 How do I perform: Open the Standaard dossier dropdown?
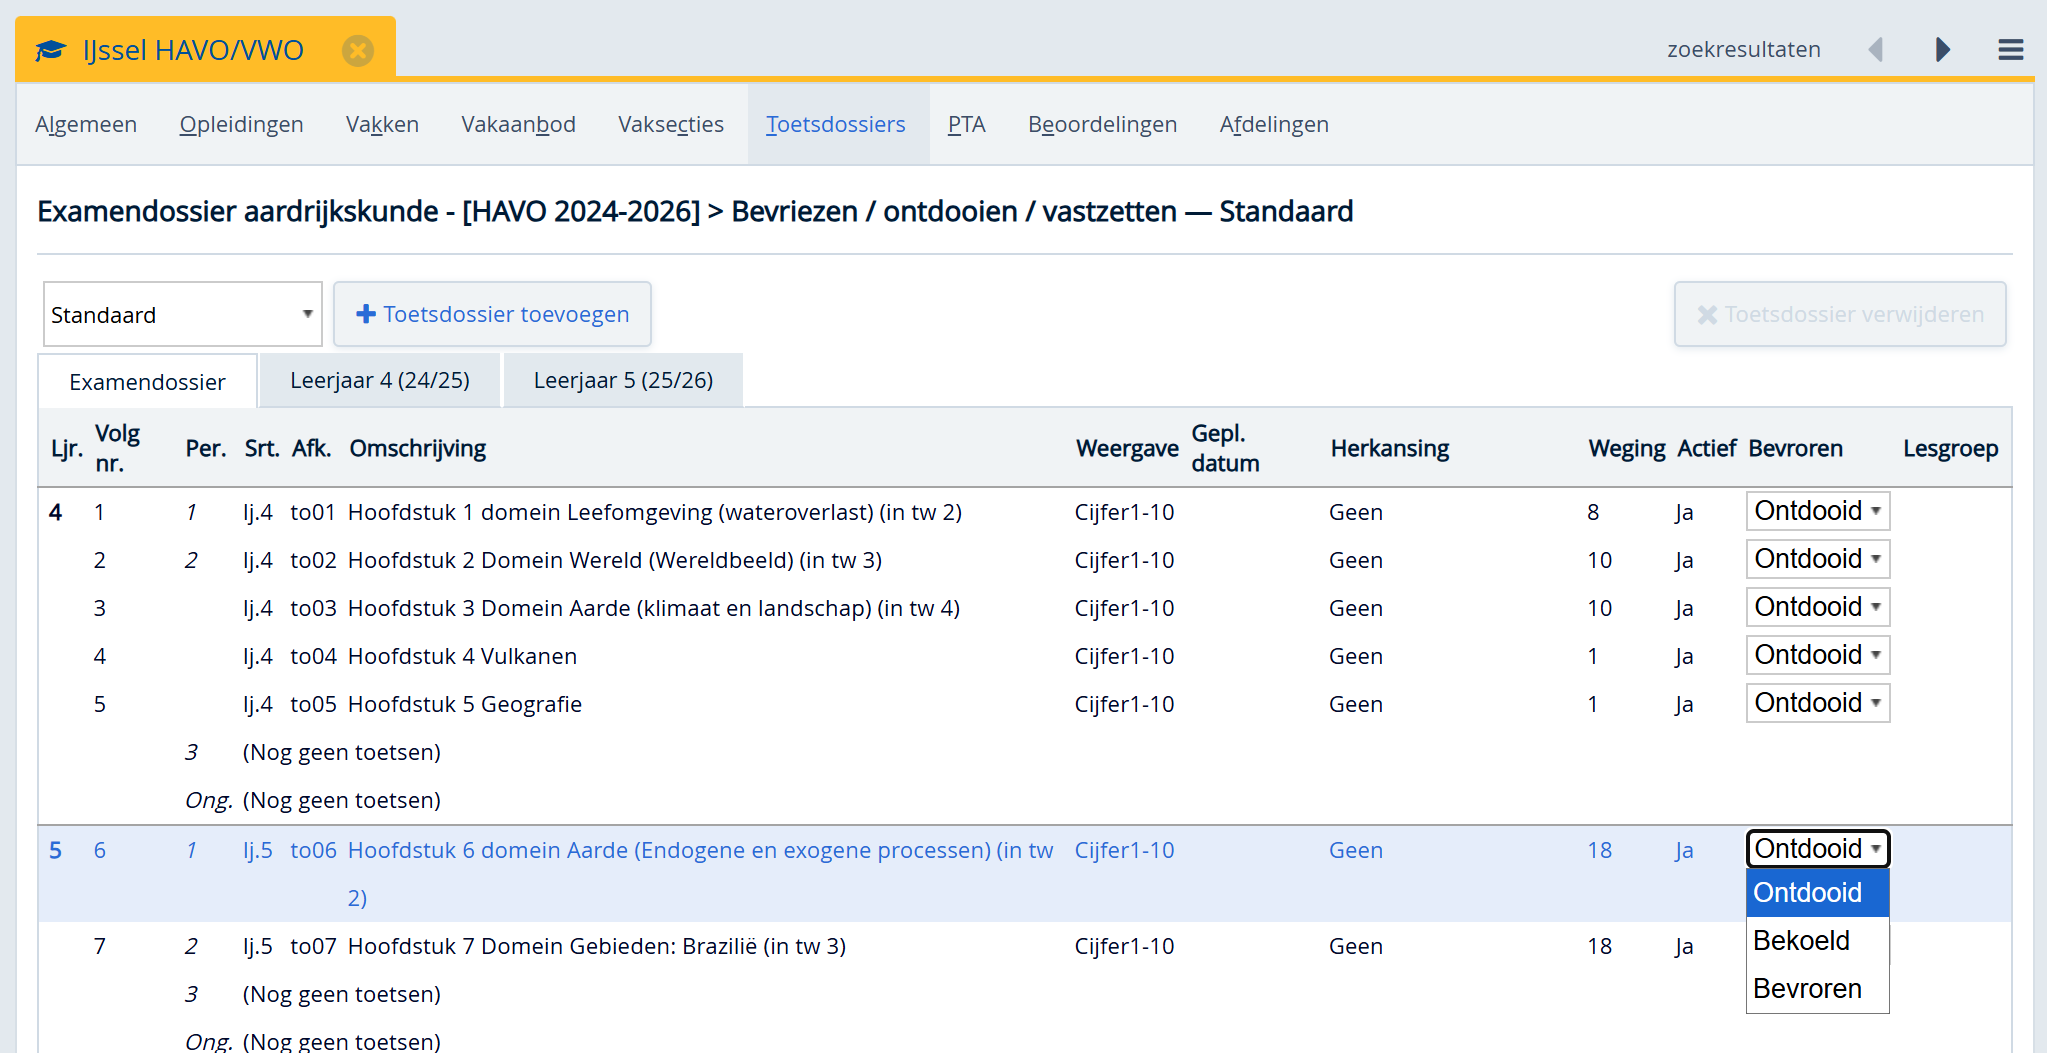tap(182, 314)
